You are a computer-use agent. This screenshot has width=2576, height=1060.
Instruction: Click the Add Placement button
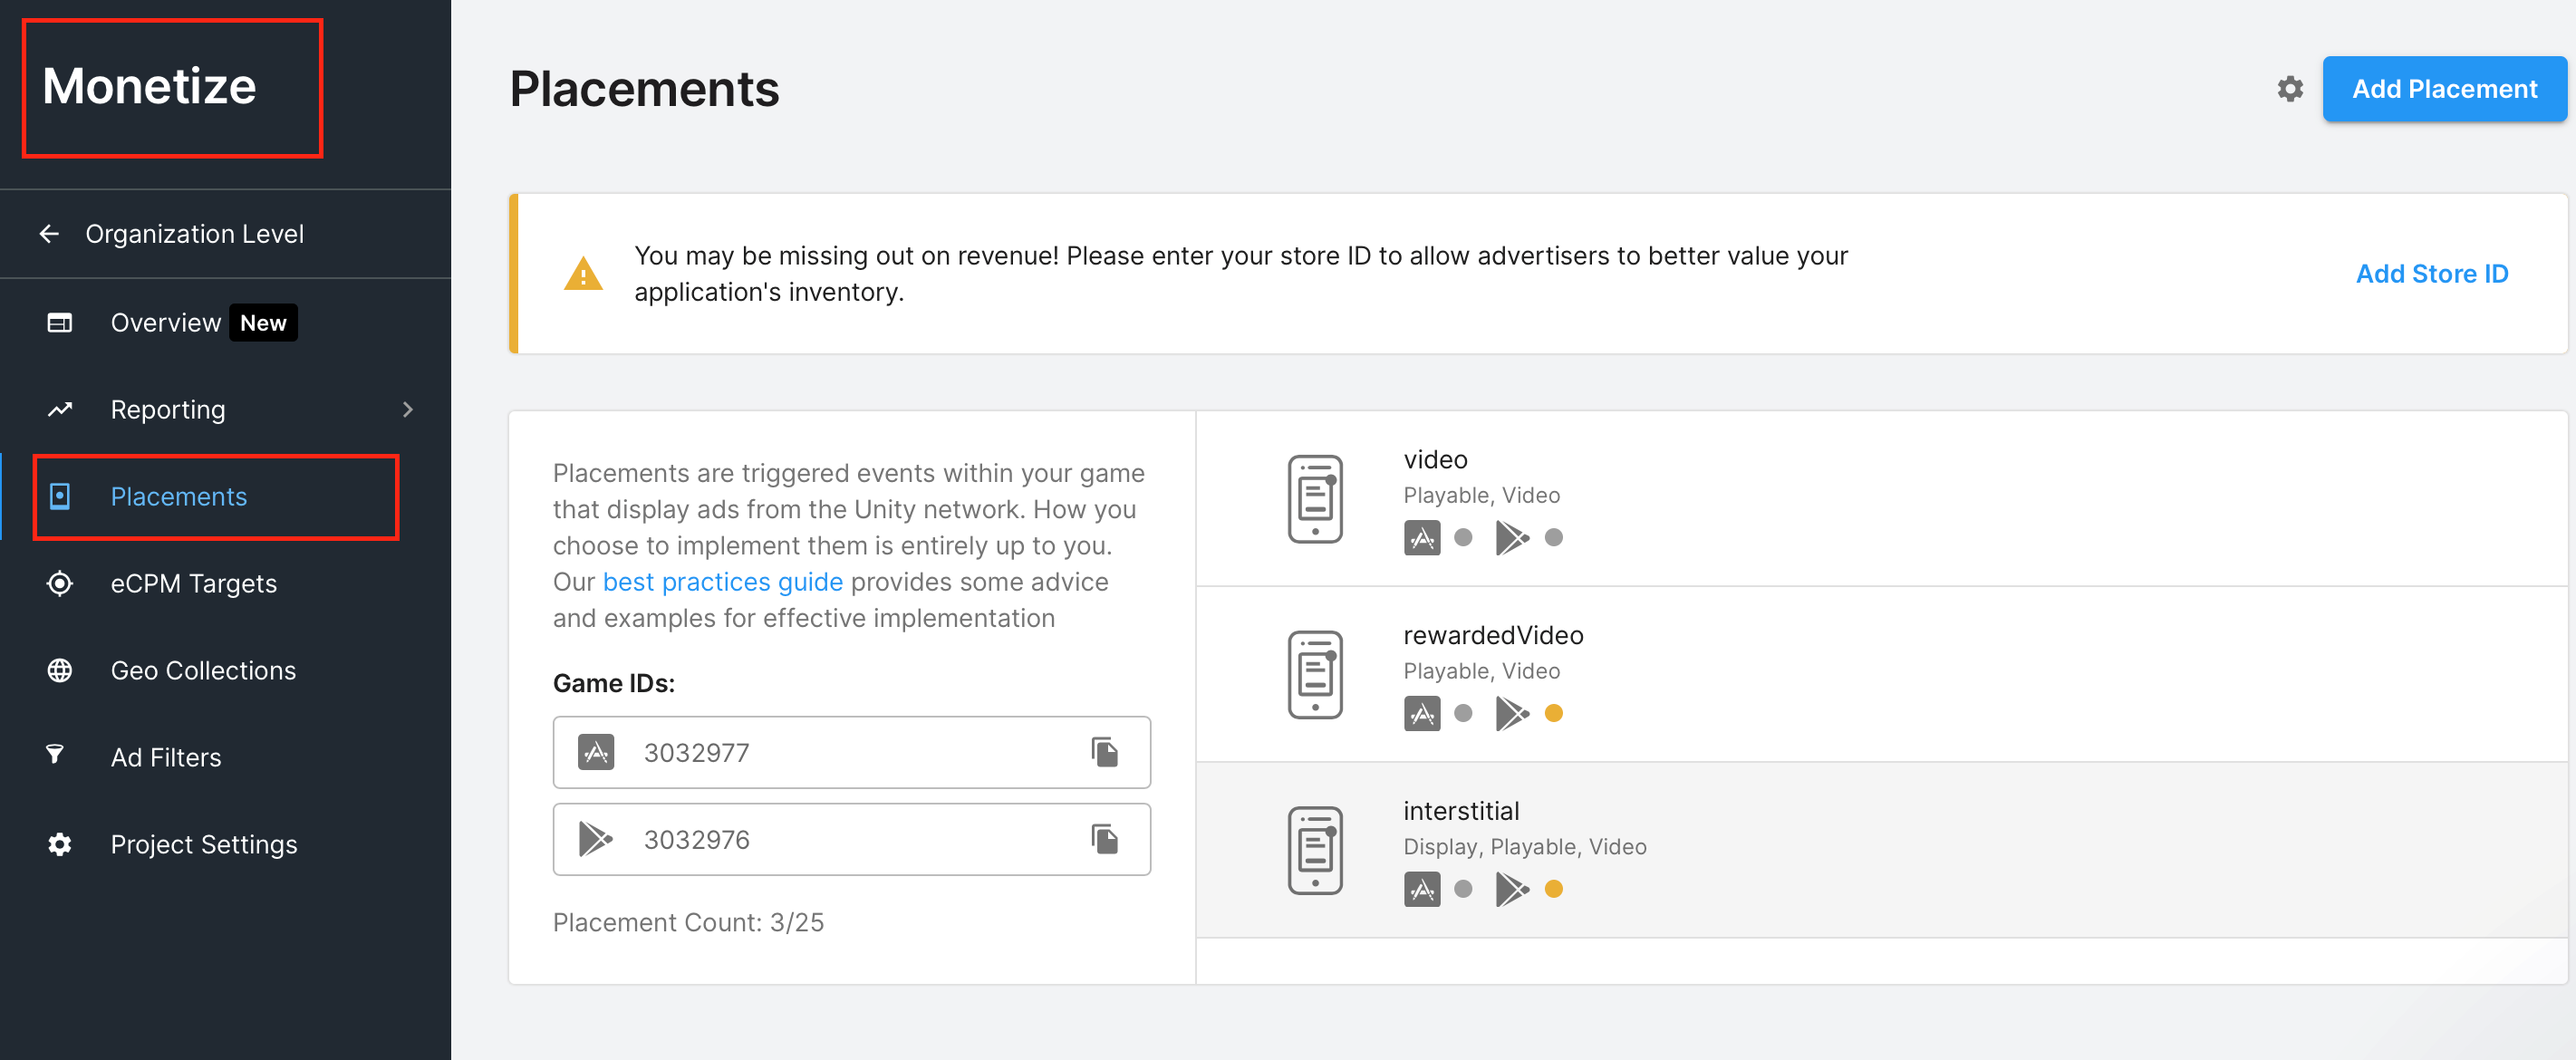[x=2443, y=89]
